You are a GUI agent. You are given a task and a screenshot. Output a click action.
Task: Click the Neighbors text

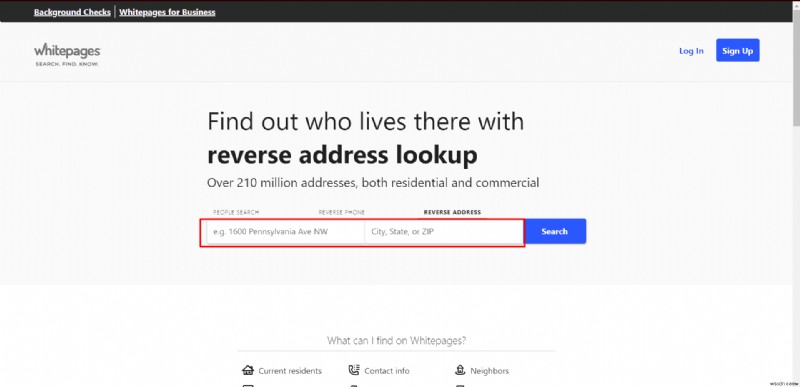point(489,371)
